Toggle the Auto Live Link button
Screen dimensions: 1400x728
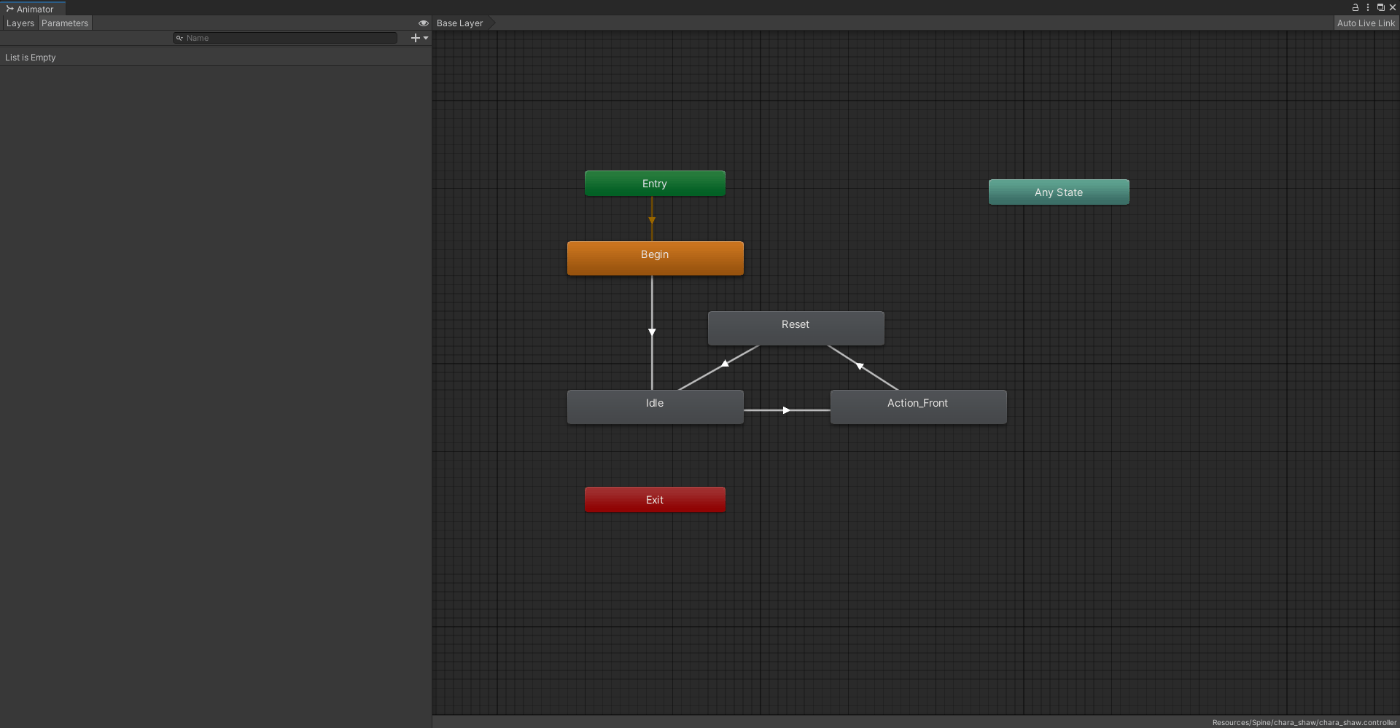click(x=1366, y=23)
